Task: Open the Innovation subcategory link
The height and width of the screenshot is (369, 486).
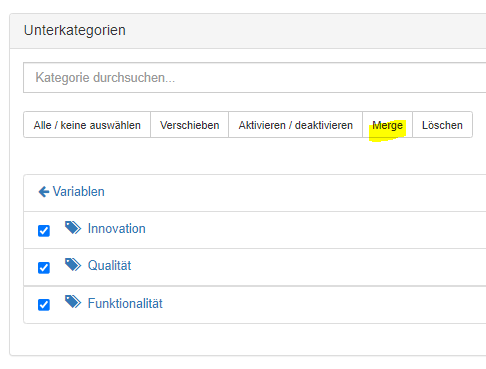Action: pyautogui.click(x=117, y=229)
